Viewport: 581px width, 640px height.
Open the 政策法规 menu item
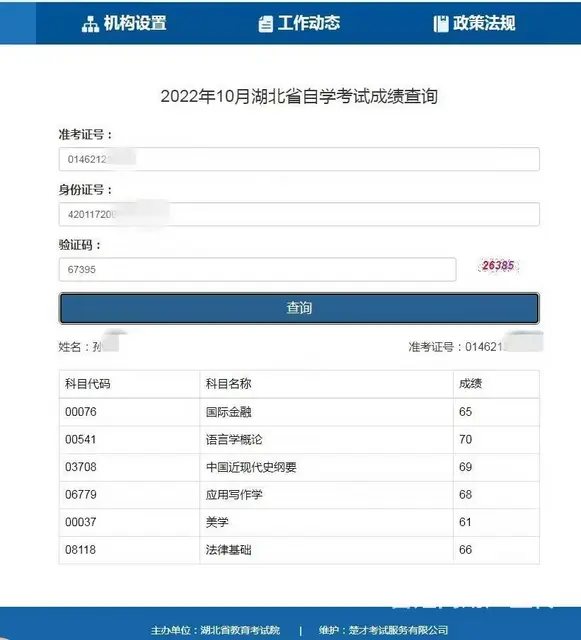pos(474,23)
